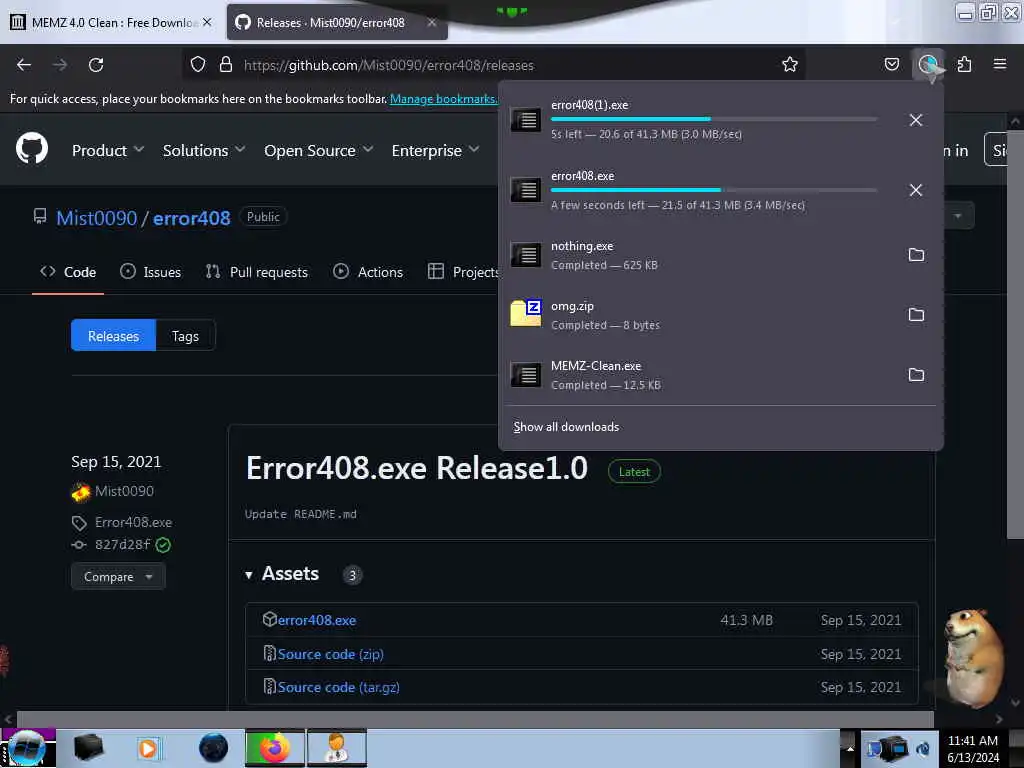Cancel the error408.exe download
Screen dimensions: 1024x768
coord(916,190)
